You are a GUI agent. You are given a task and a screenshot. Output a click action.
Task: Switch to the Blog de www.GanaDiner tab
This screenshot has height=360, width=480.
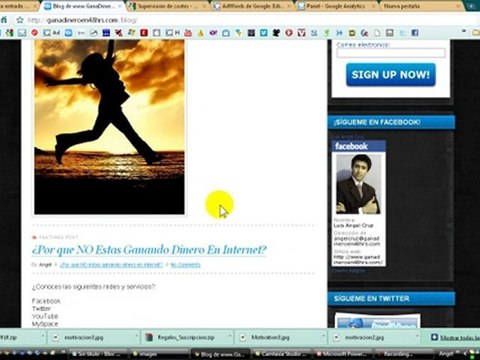pos(82,6)
